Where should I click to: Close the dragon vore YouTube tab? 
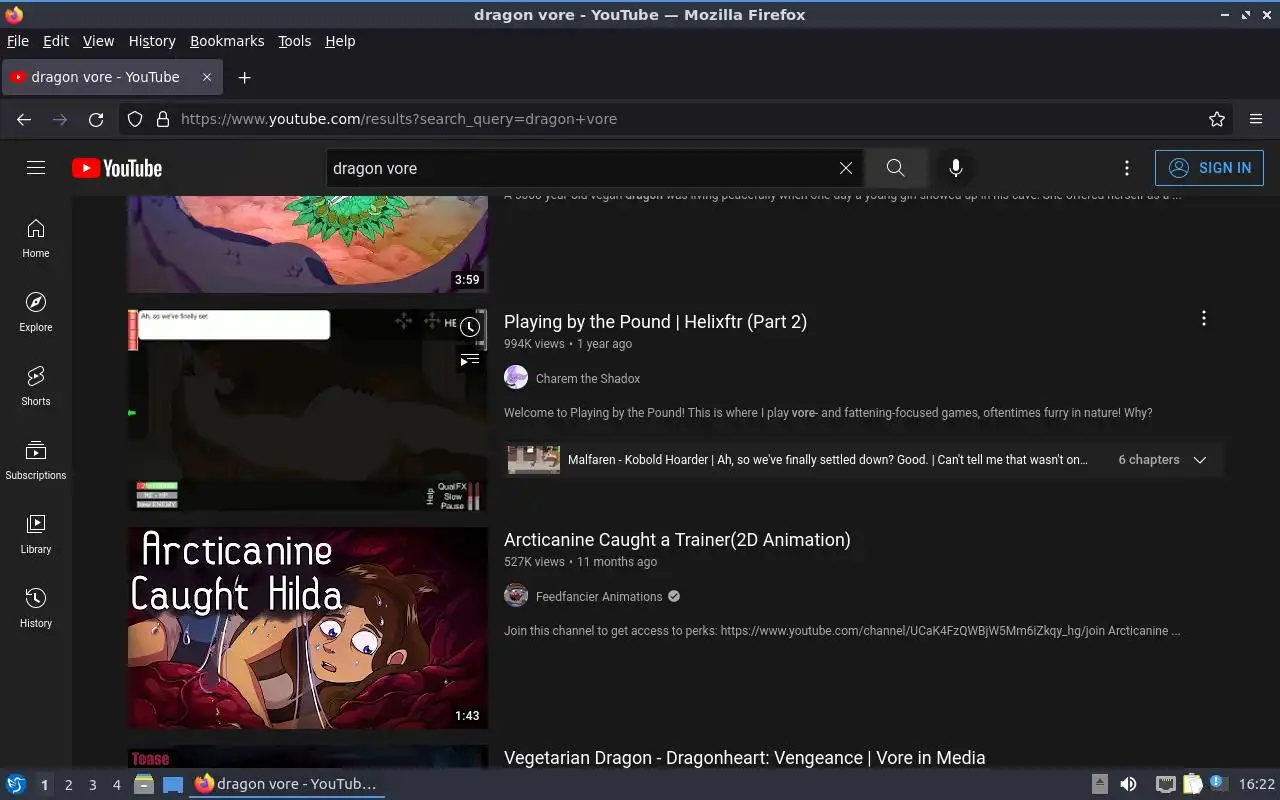point(207,77)
